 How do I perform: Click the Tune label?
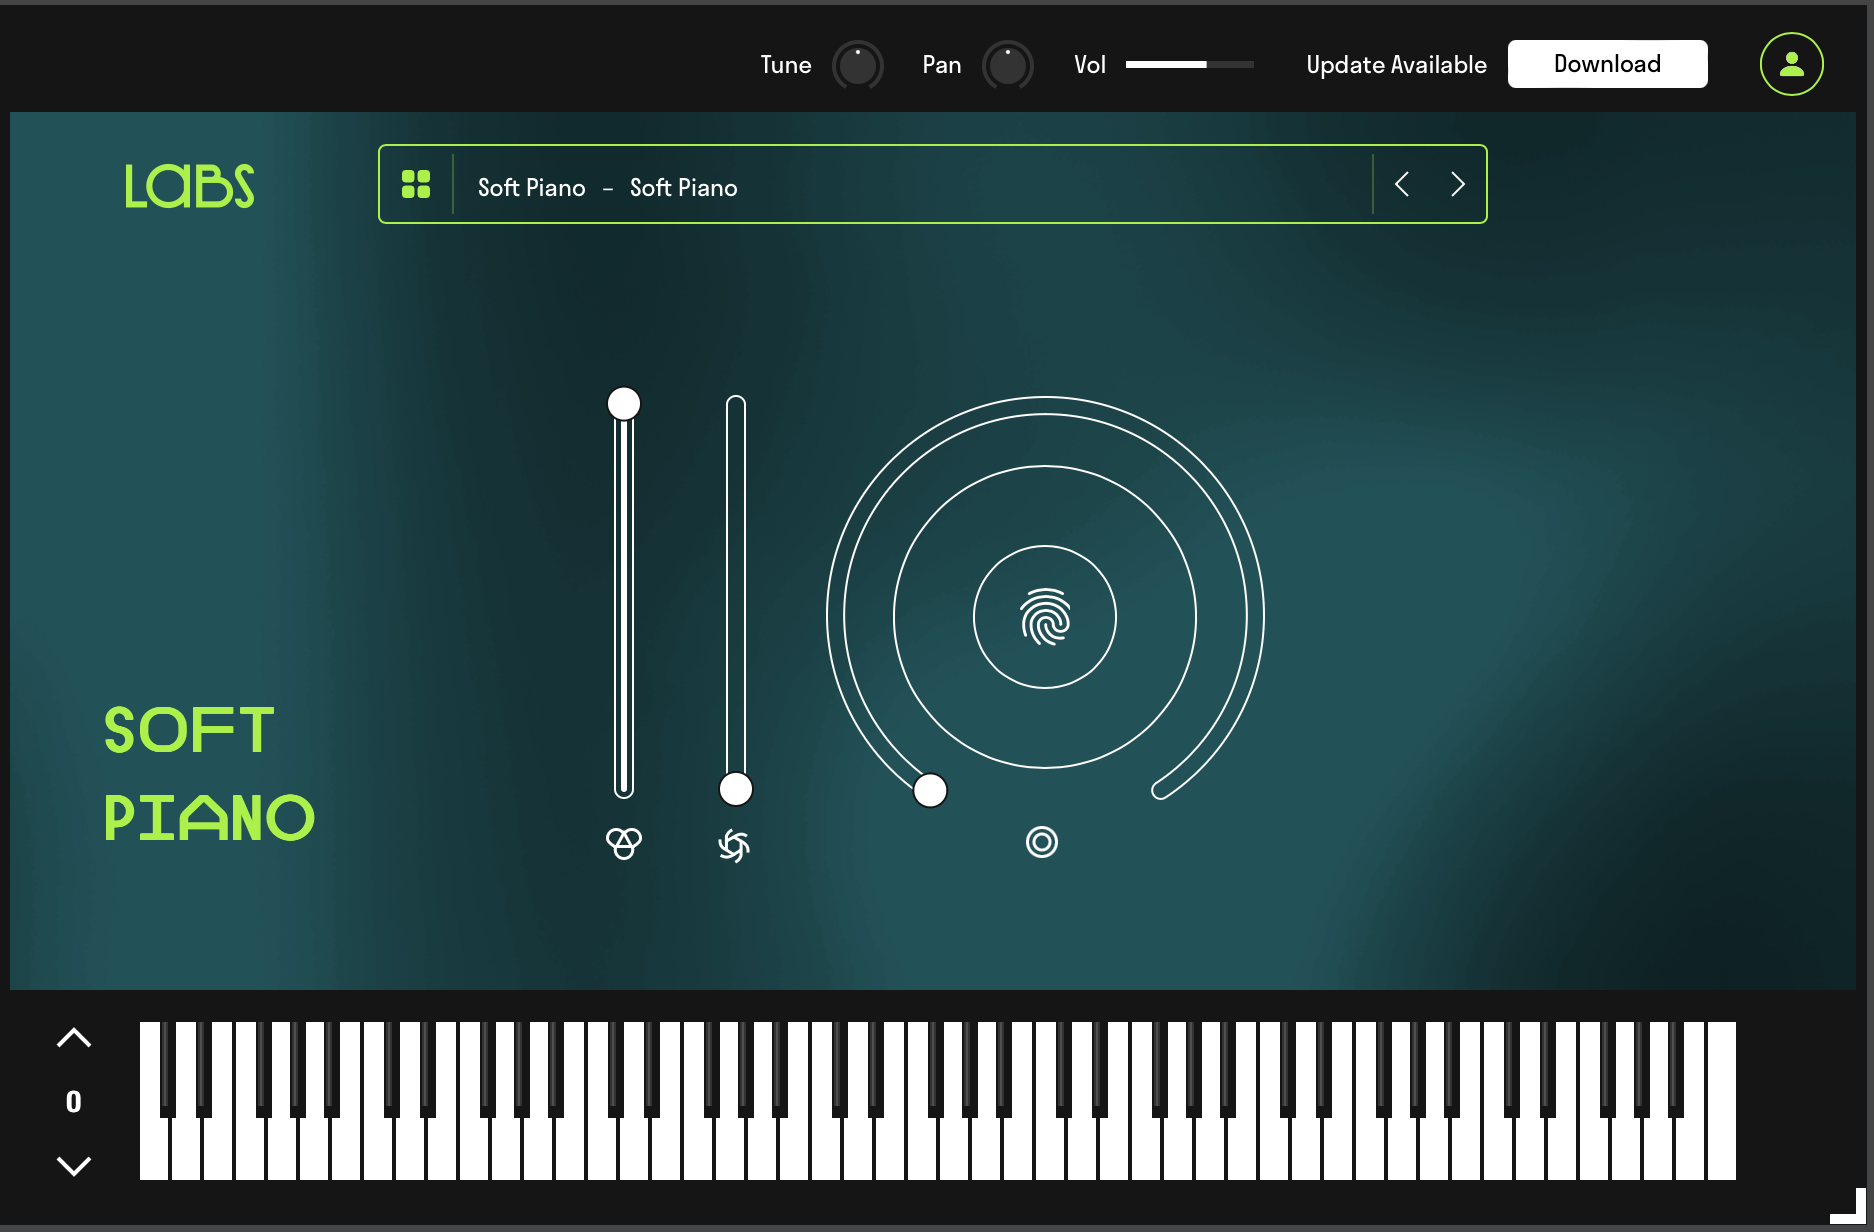(x=786, y=65)
